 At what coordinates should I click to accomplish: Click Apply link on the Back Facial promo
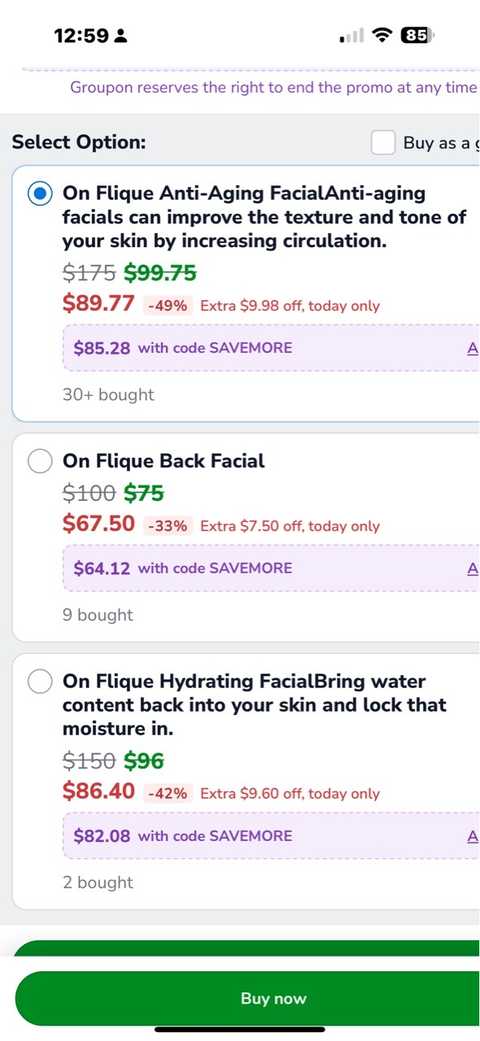point(473,569)
